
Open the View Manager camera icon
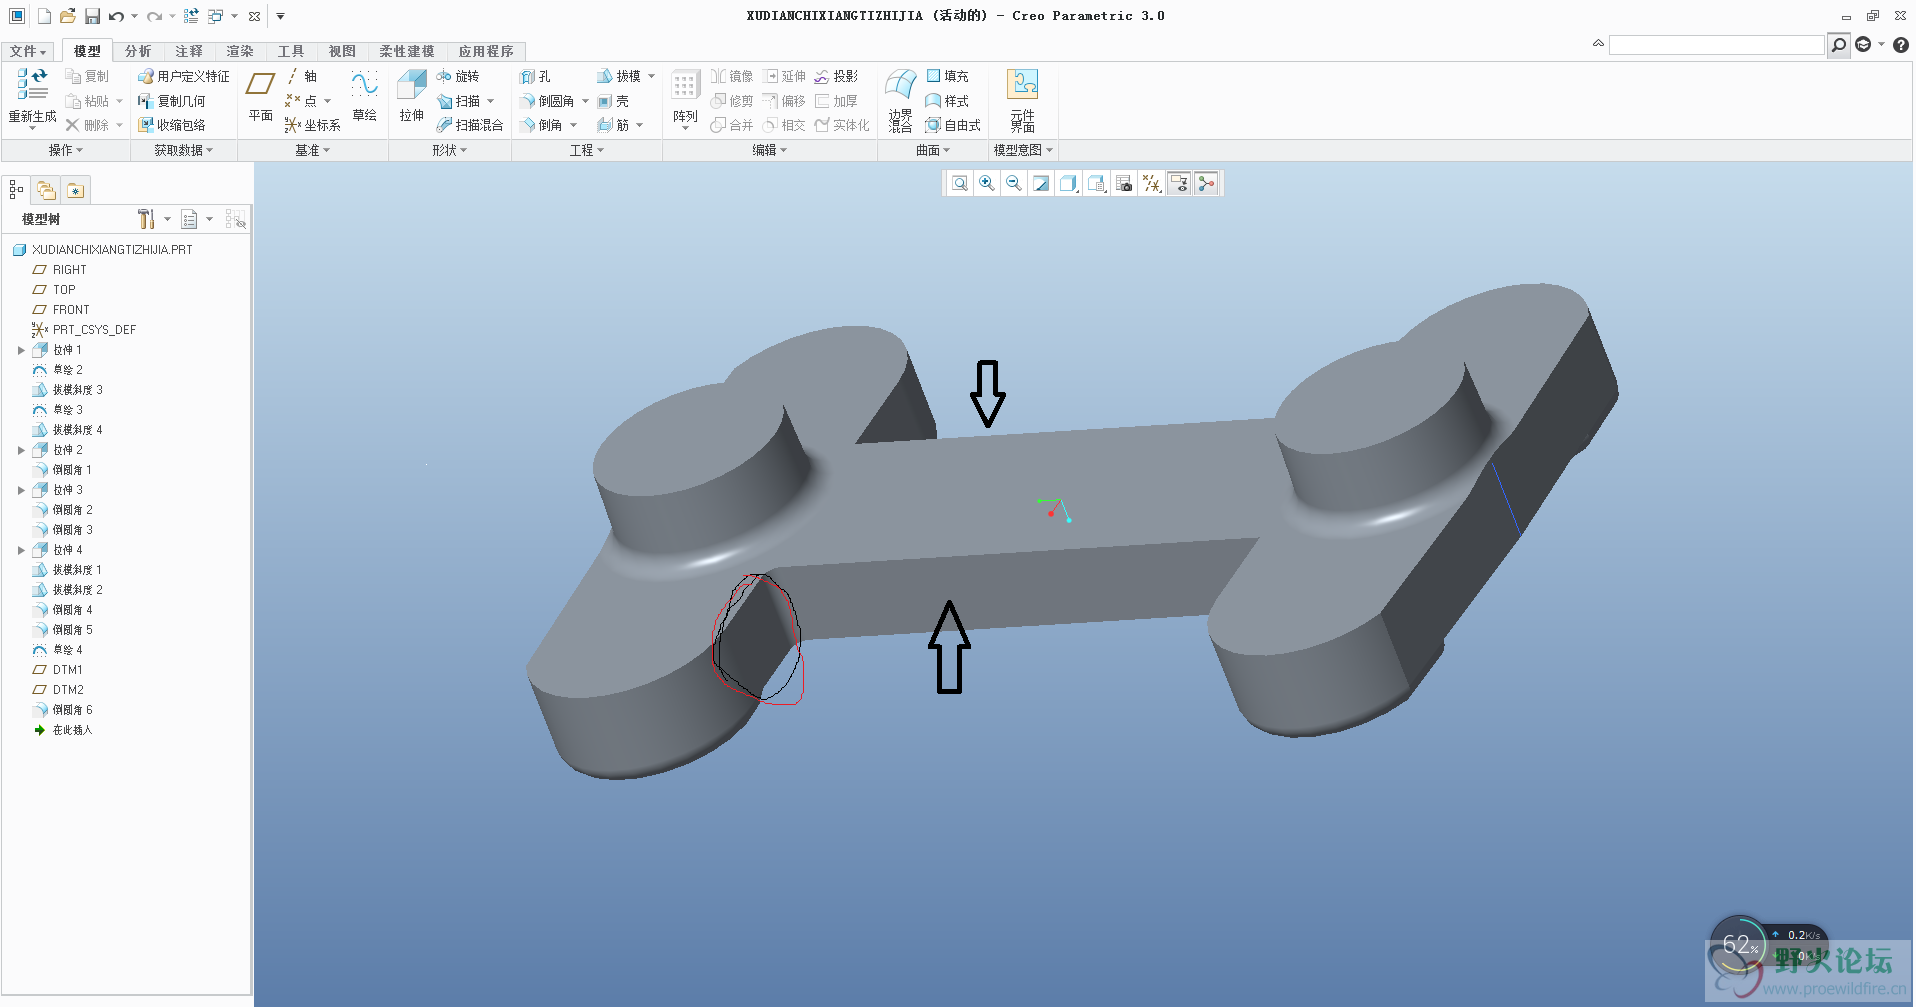coord(1124,183)
